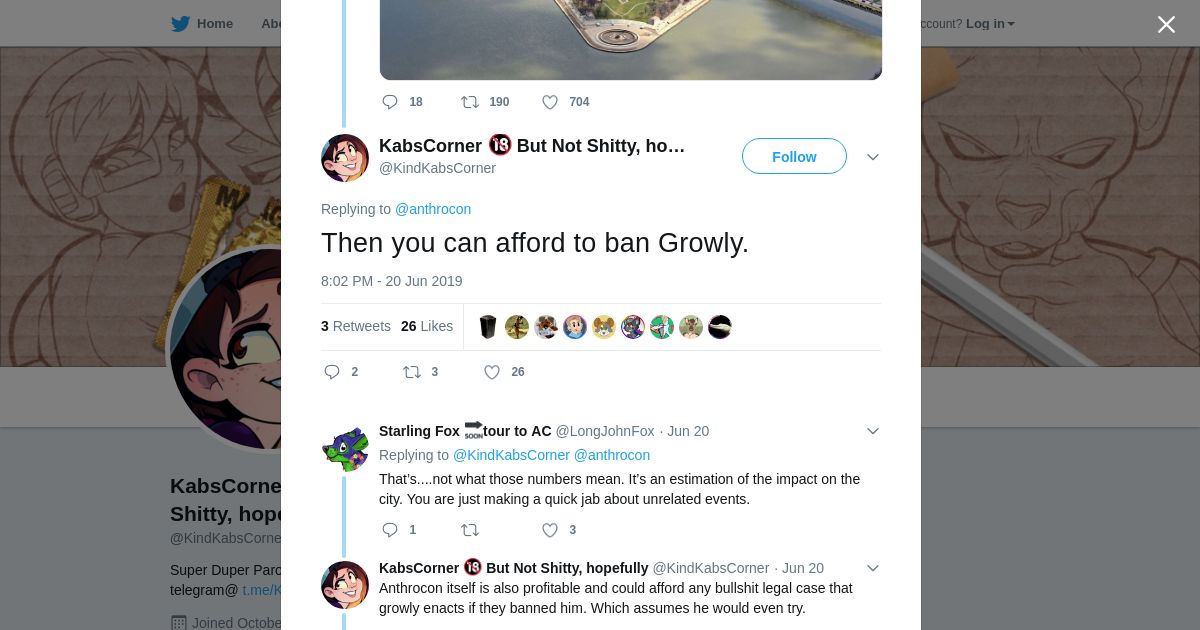Like the main tweet with 26 likes

(491, 372)
